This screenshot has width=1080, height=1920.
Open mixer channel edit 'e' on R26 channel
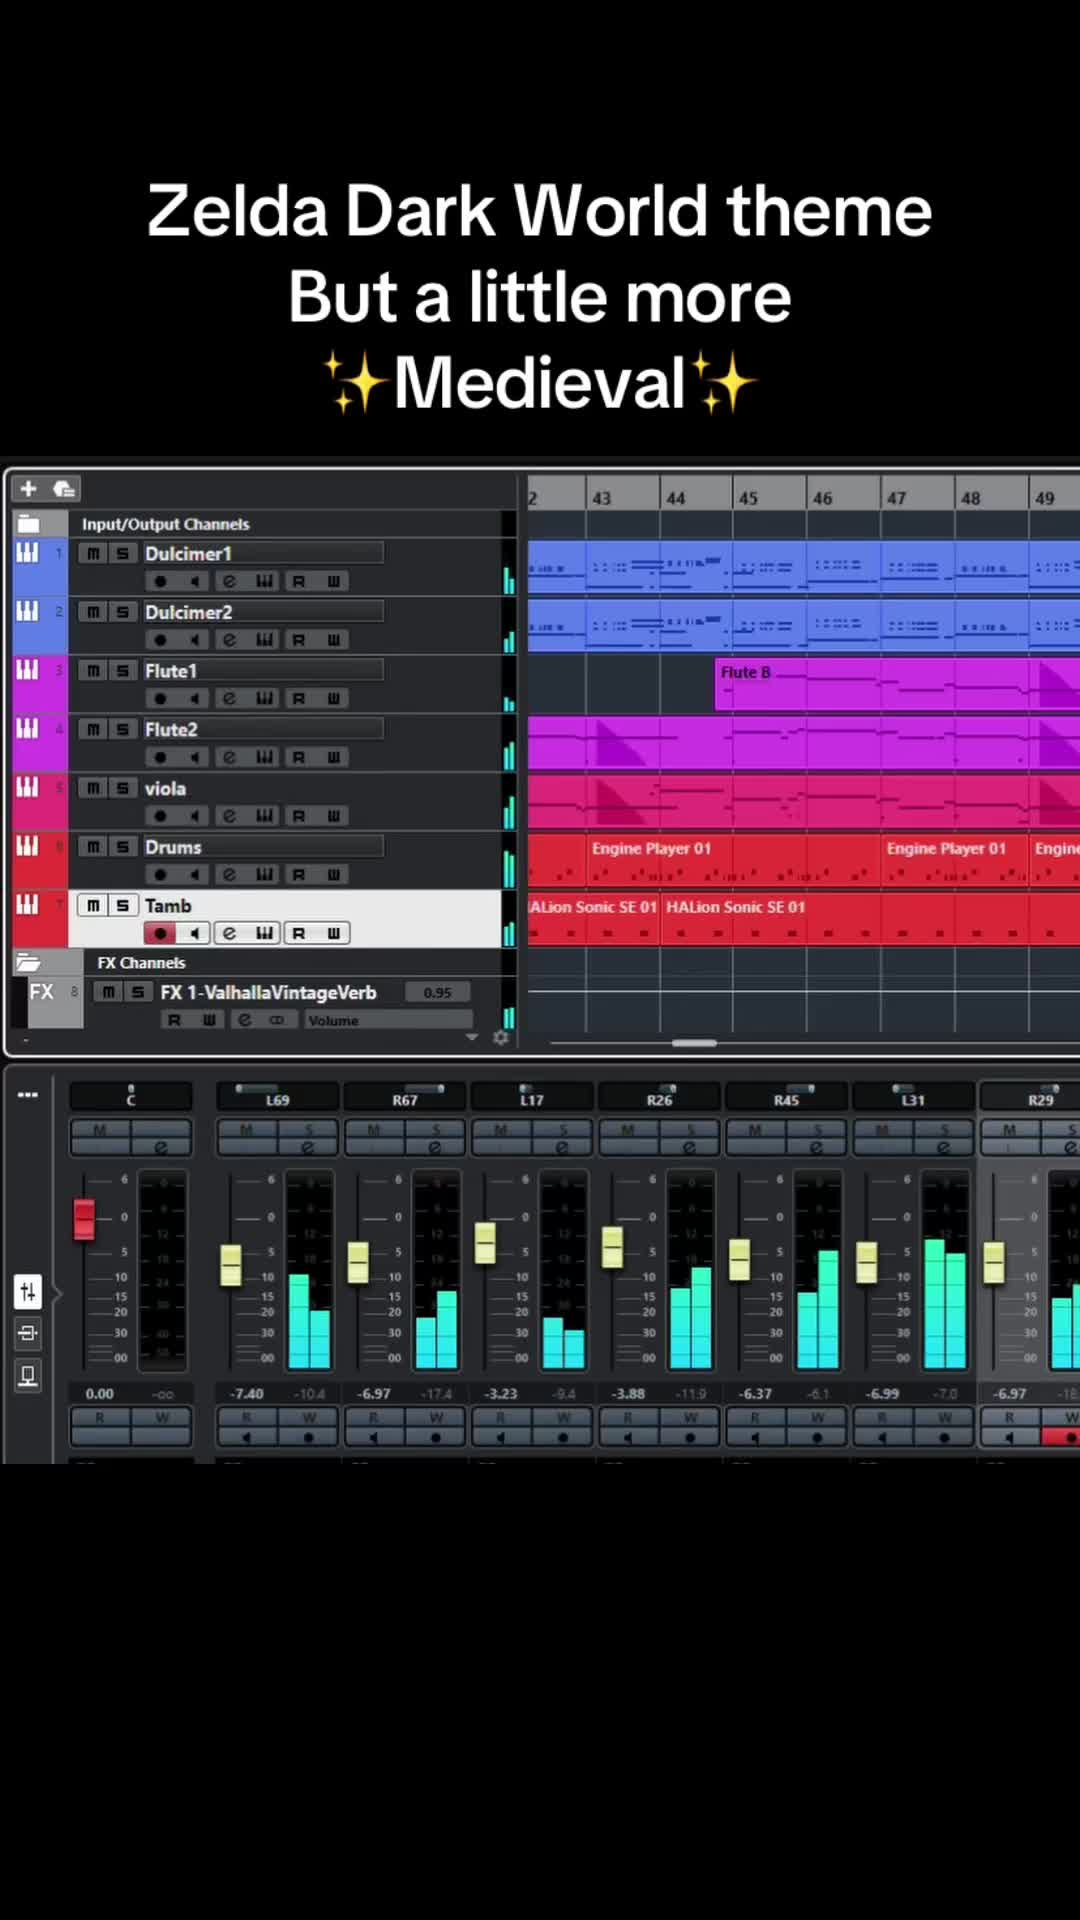point(689,1147)
